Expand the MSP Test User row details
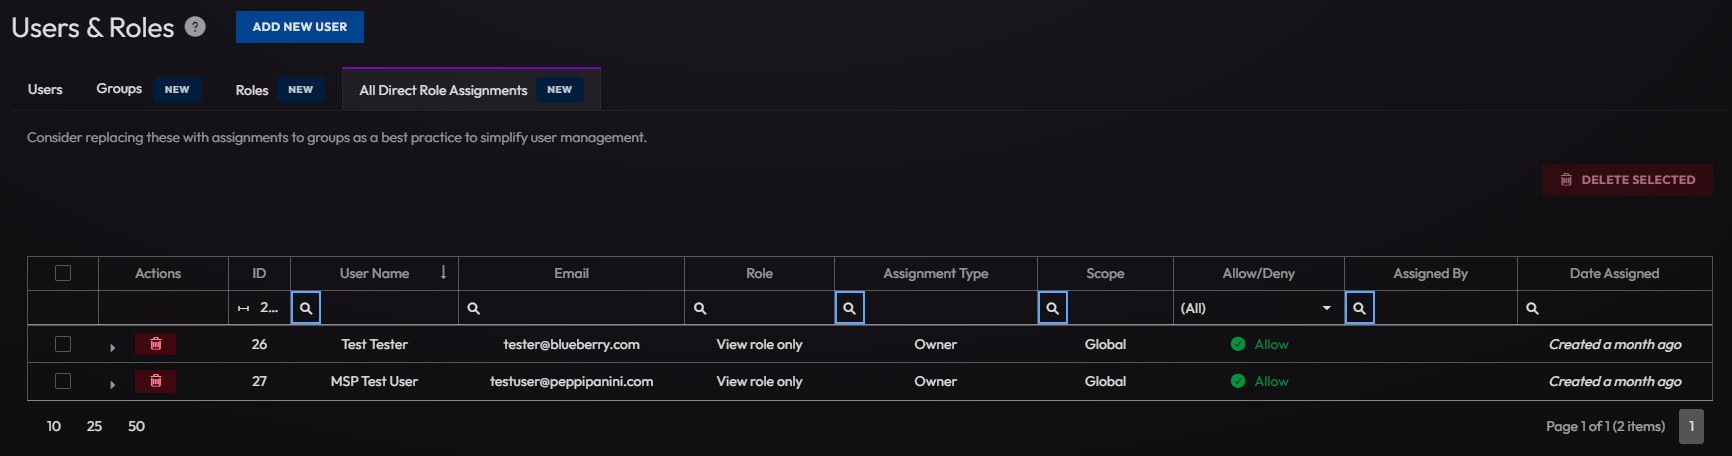Screen dimensions: 1732x456 point(112,384)
